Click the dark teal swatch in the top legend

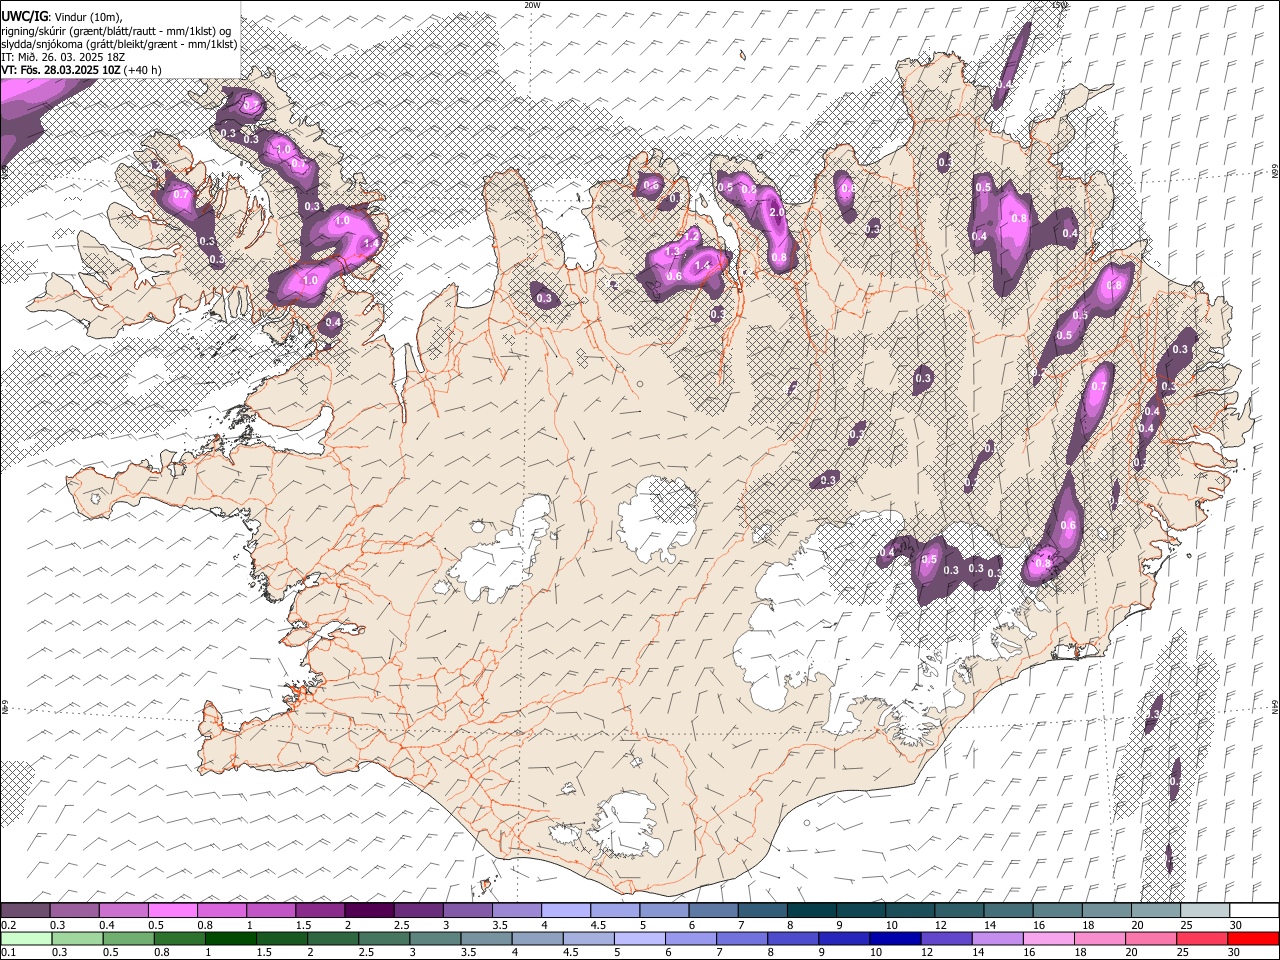(811, 910)
